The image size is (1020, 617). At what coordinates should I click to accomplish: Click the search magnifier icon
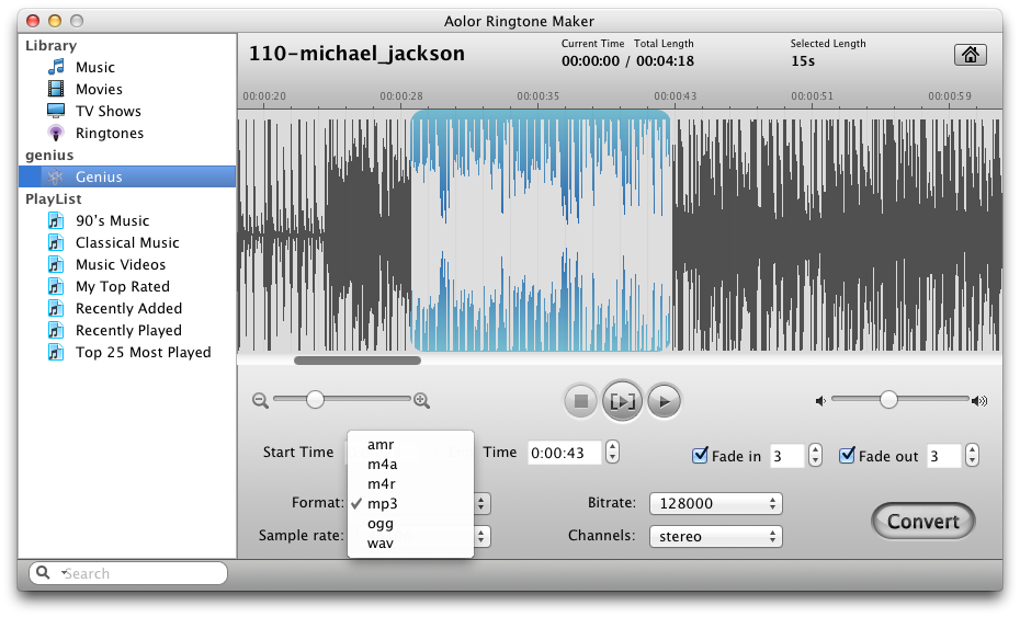[x=43, y=573]
